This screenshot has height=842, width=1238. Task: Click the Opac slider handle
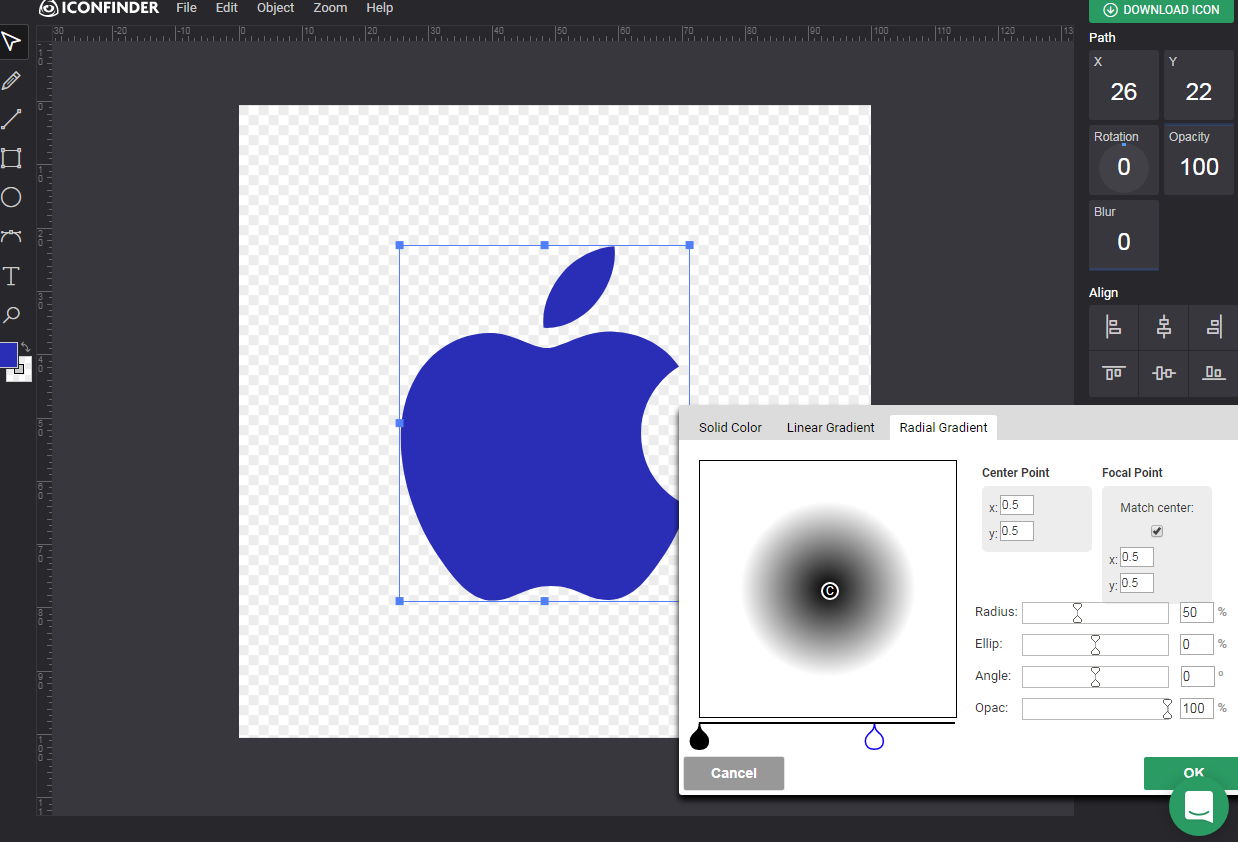pos(1167,709)
